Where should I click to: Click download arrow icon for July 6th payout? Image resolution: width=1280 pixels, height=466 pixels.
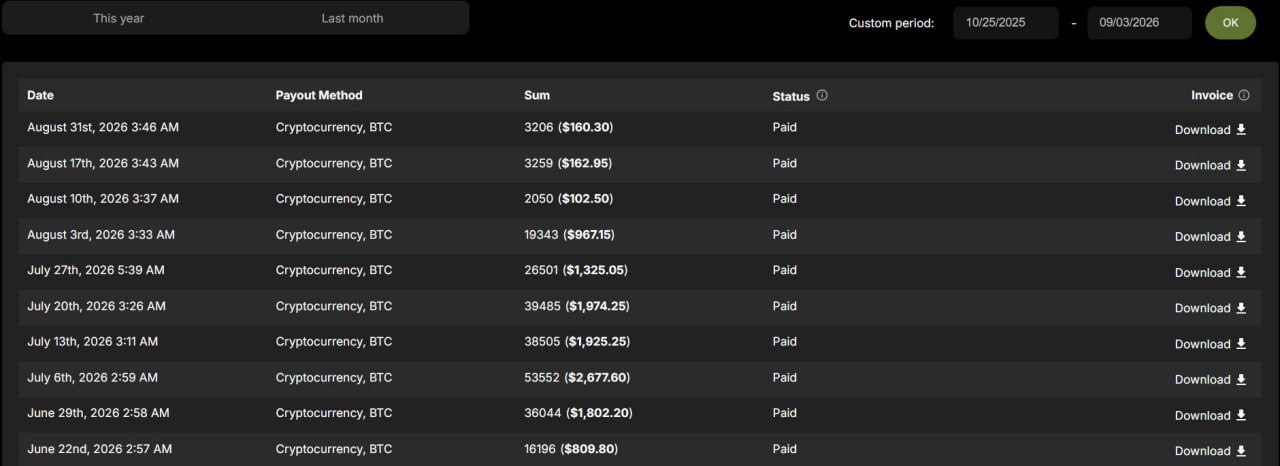click(x=1241, y=379)
